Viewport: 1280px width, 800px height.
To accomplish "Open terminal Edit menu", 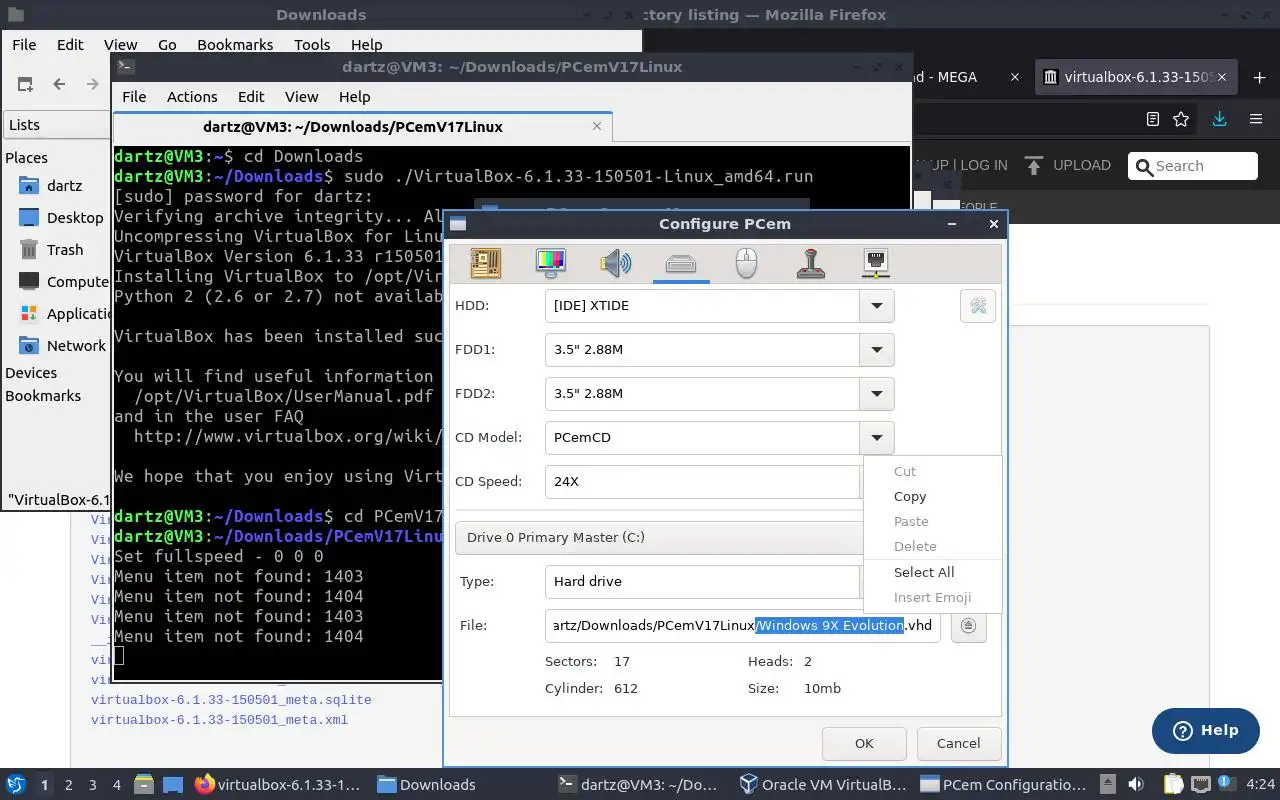I will click(251, 97).
